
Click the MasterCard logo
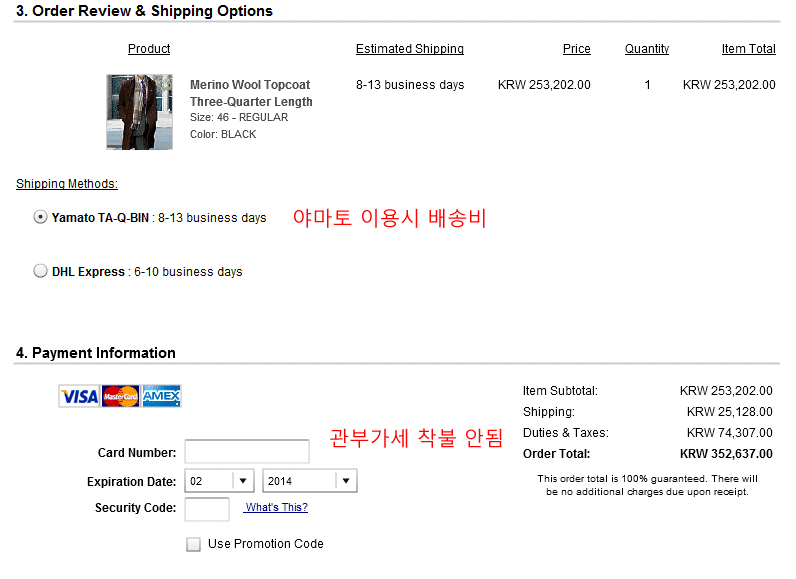(x=120, y=396)
